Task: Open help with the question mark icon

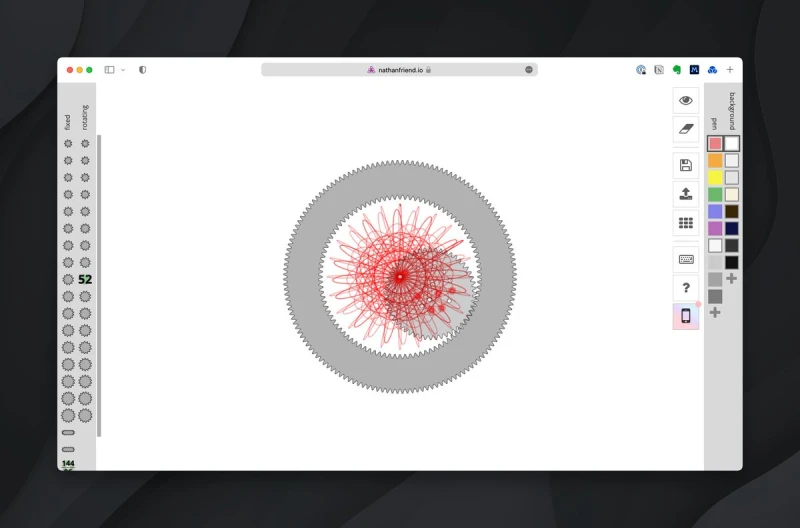Action: point(685,288)
